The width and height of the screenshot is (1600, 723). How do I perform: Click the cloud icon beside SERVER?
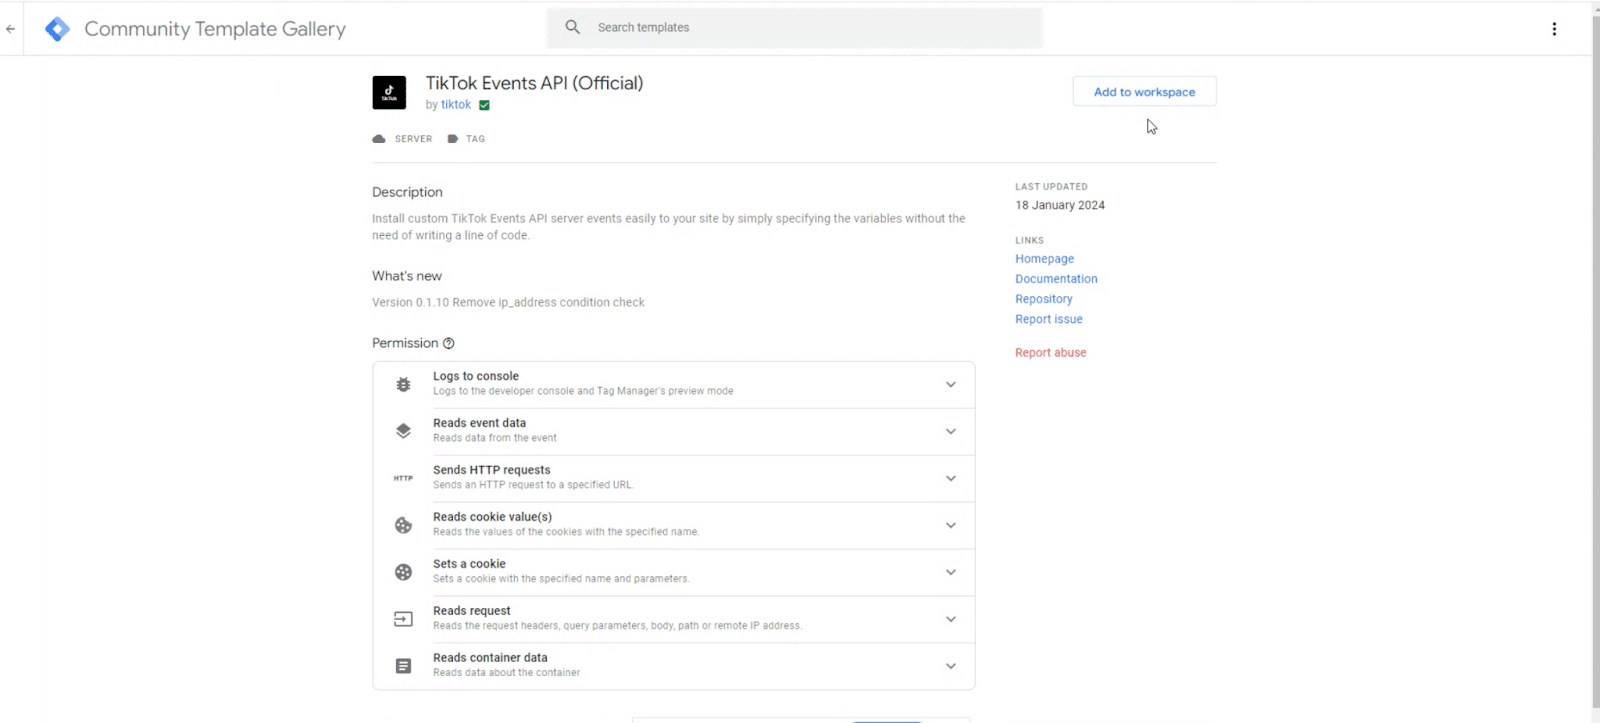pyautogui.click(x=379, y=139)
